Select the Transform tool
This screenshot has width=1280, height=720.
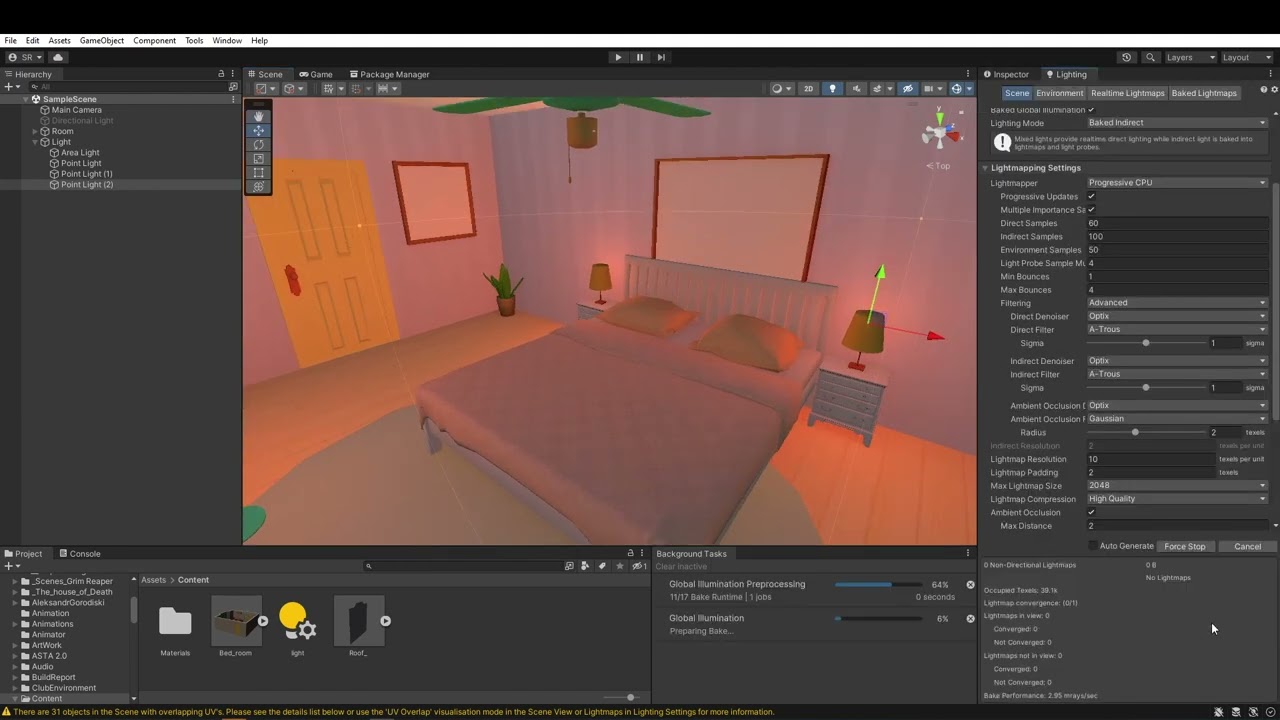click(x=259, y=186)
